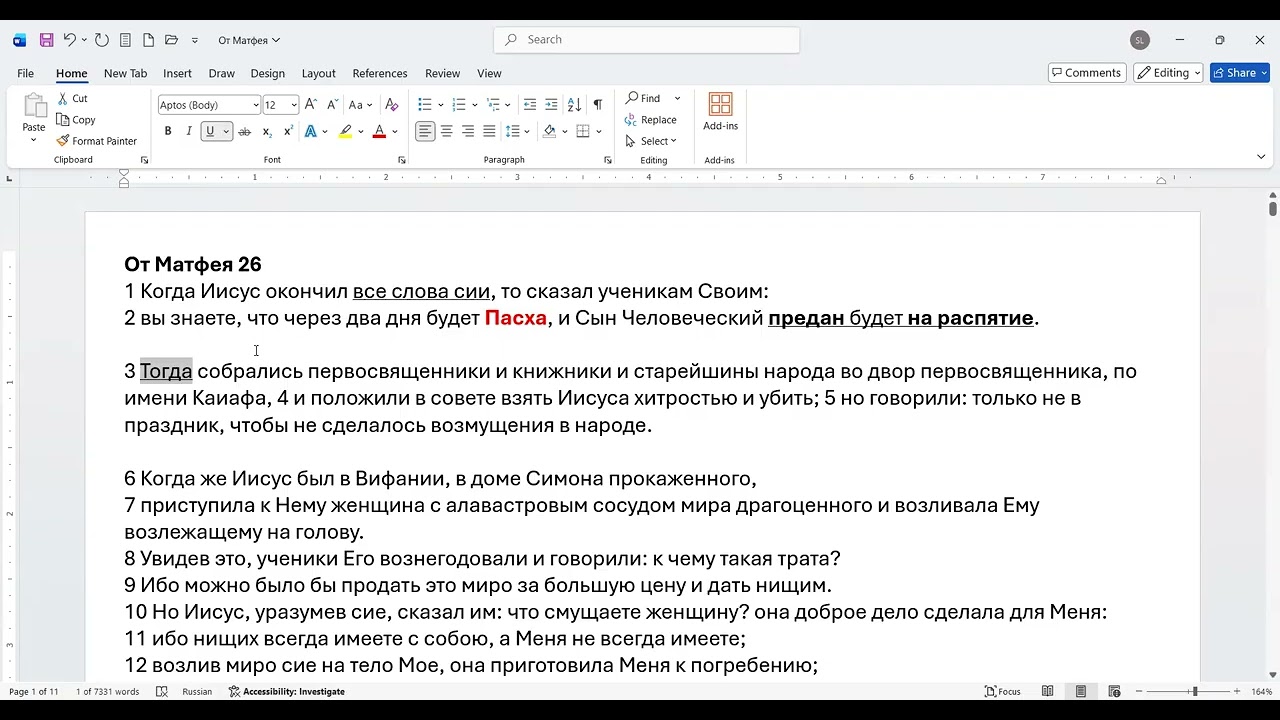
Task: Undo the last action
Action: tap(69, 40)
